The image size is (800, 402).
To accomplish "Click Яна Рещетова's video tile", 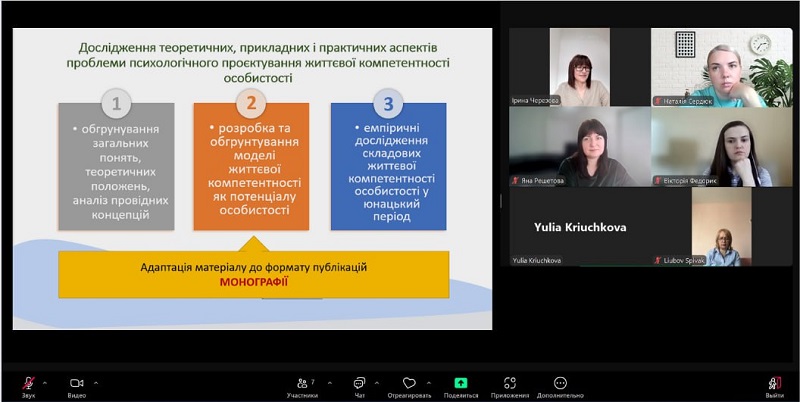I will (x=579, y=147).
